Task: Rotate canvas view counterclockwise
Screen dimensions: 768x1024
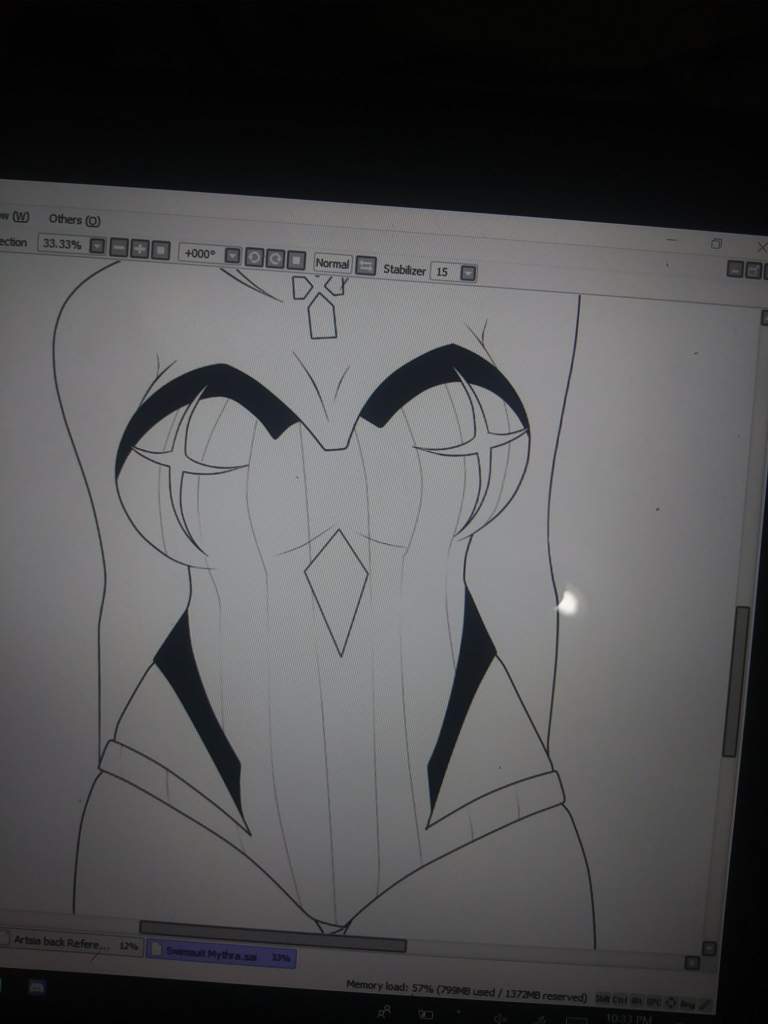Action: pos(253,256)
